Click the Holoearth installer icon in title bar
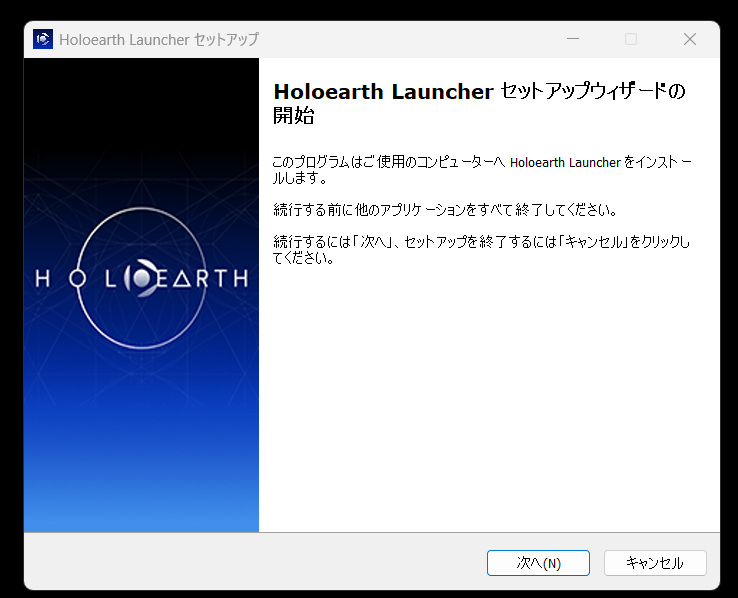738x598 pixels. pyautogui.click(x=43, y=39)
